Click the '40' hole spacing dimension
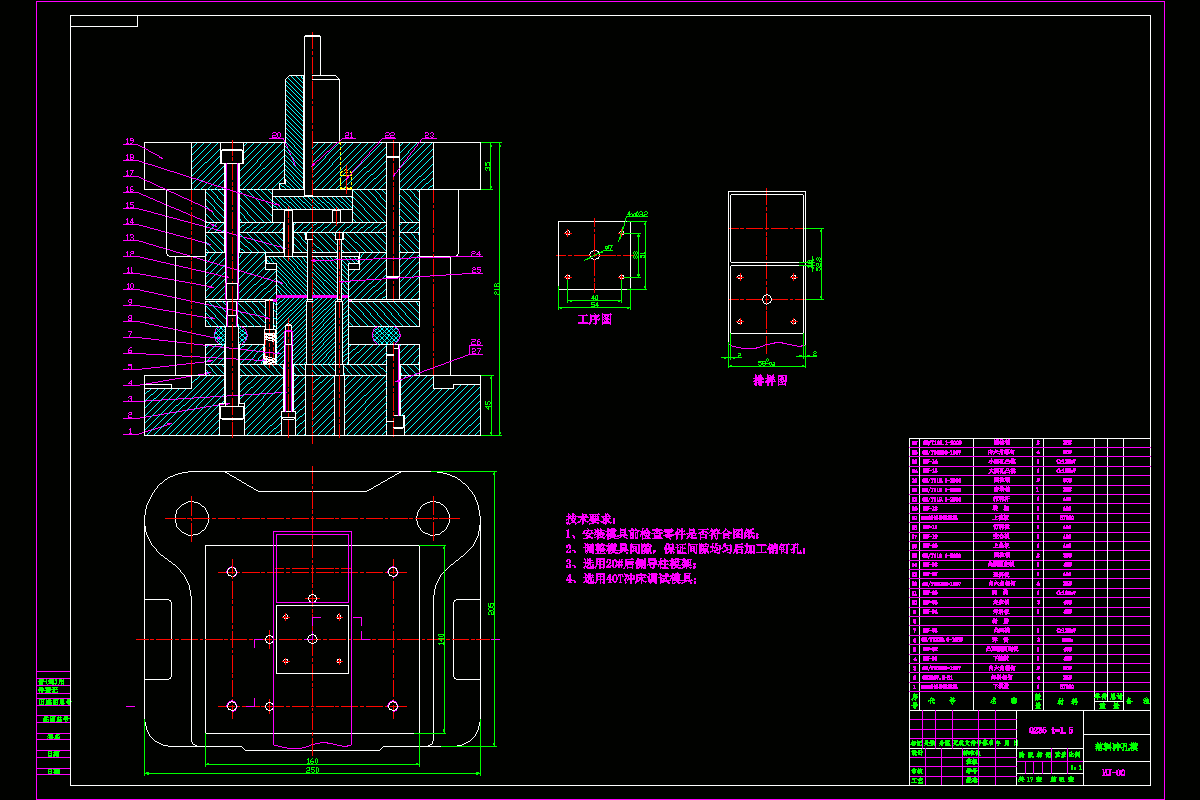Screen dimensions: 1200x800 click(594, 297)
